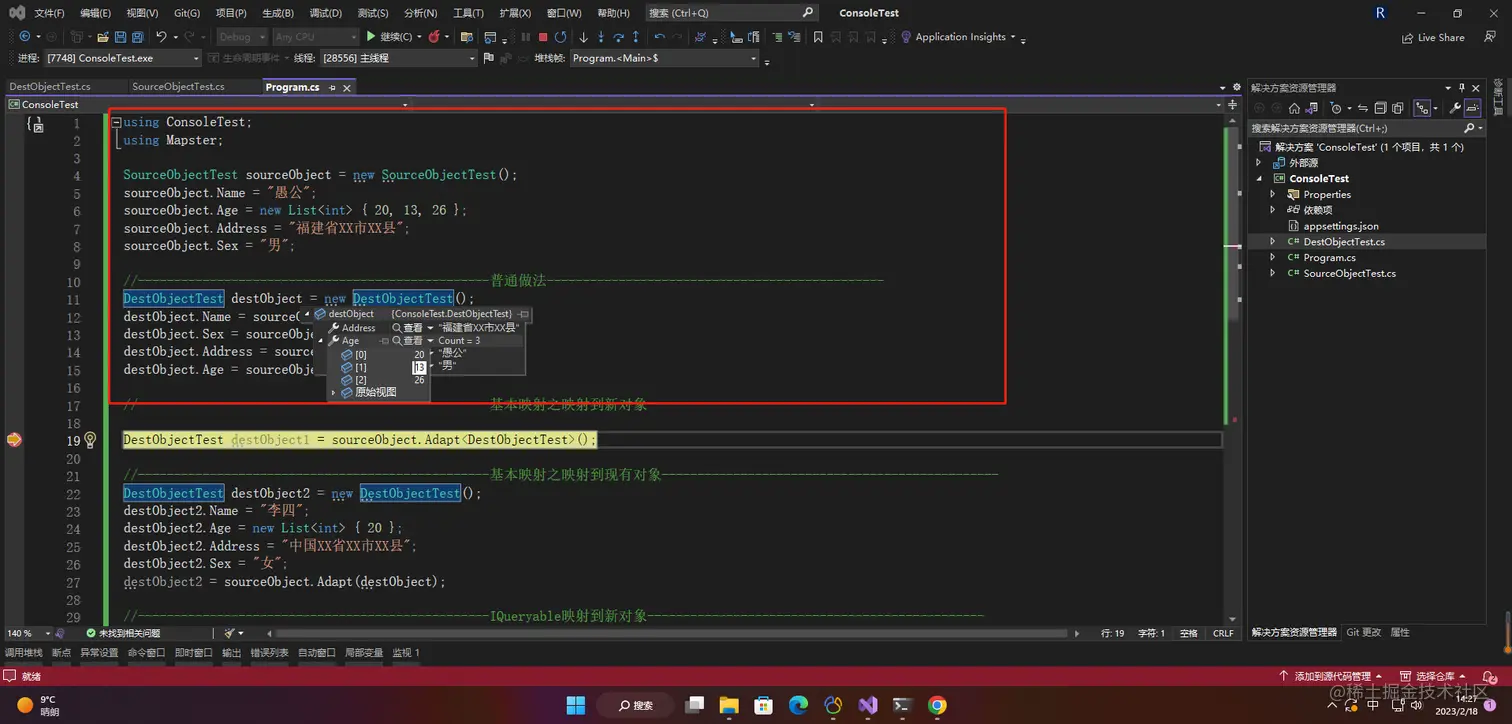
Task: Click the green Continue debugging play icon
Action: point(370,36)
